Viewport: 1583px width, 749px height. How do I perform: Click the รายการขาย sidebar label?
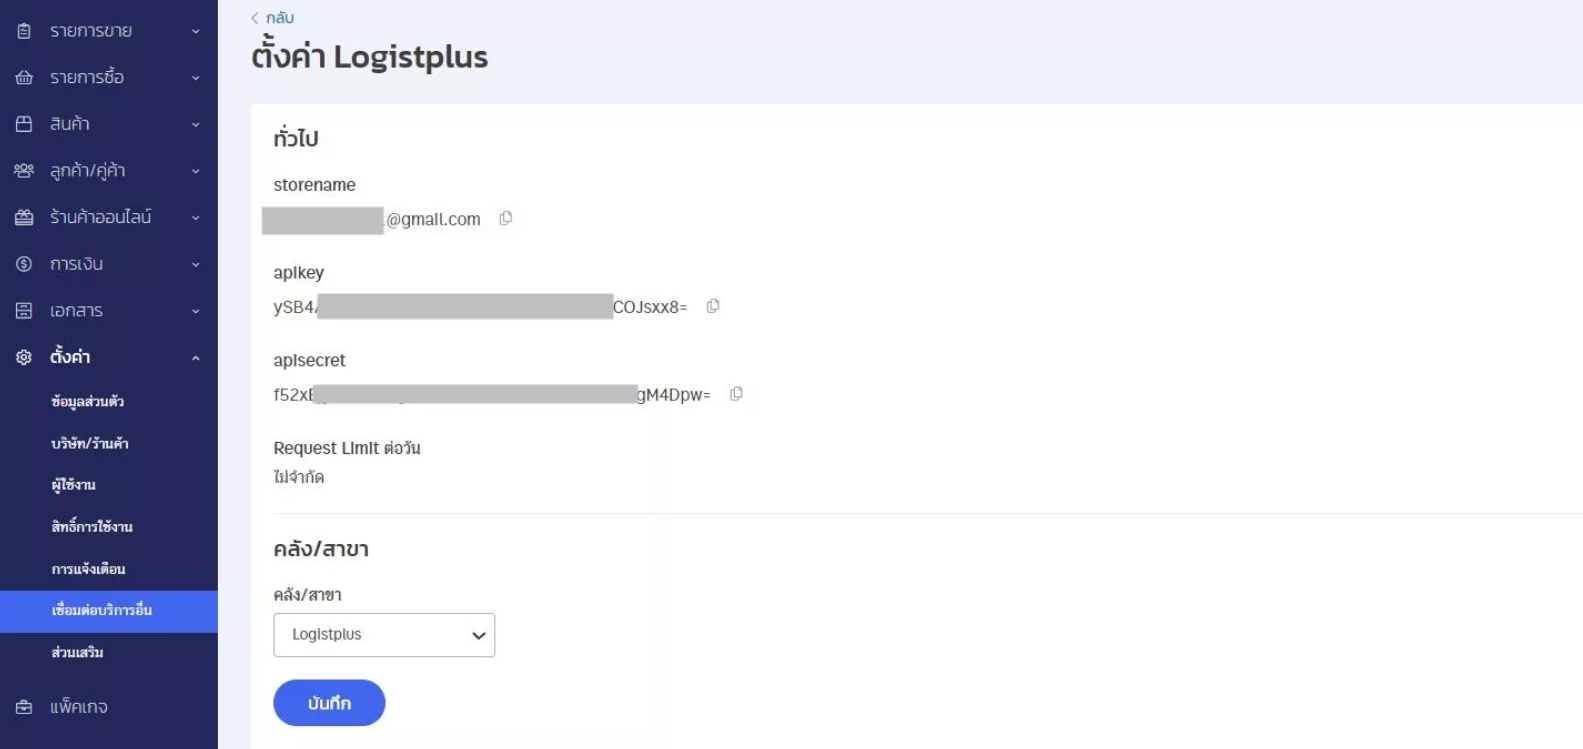[91, 31]
